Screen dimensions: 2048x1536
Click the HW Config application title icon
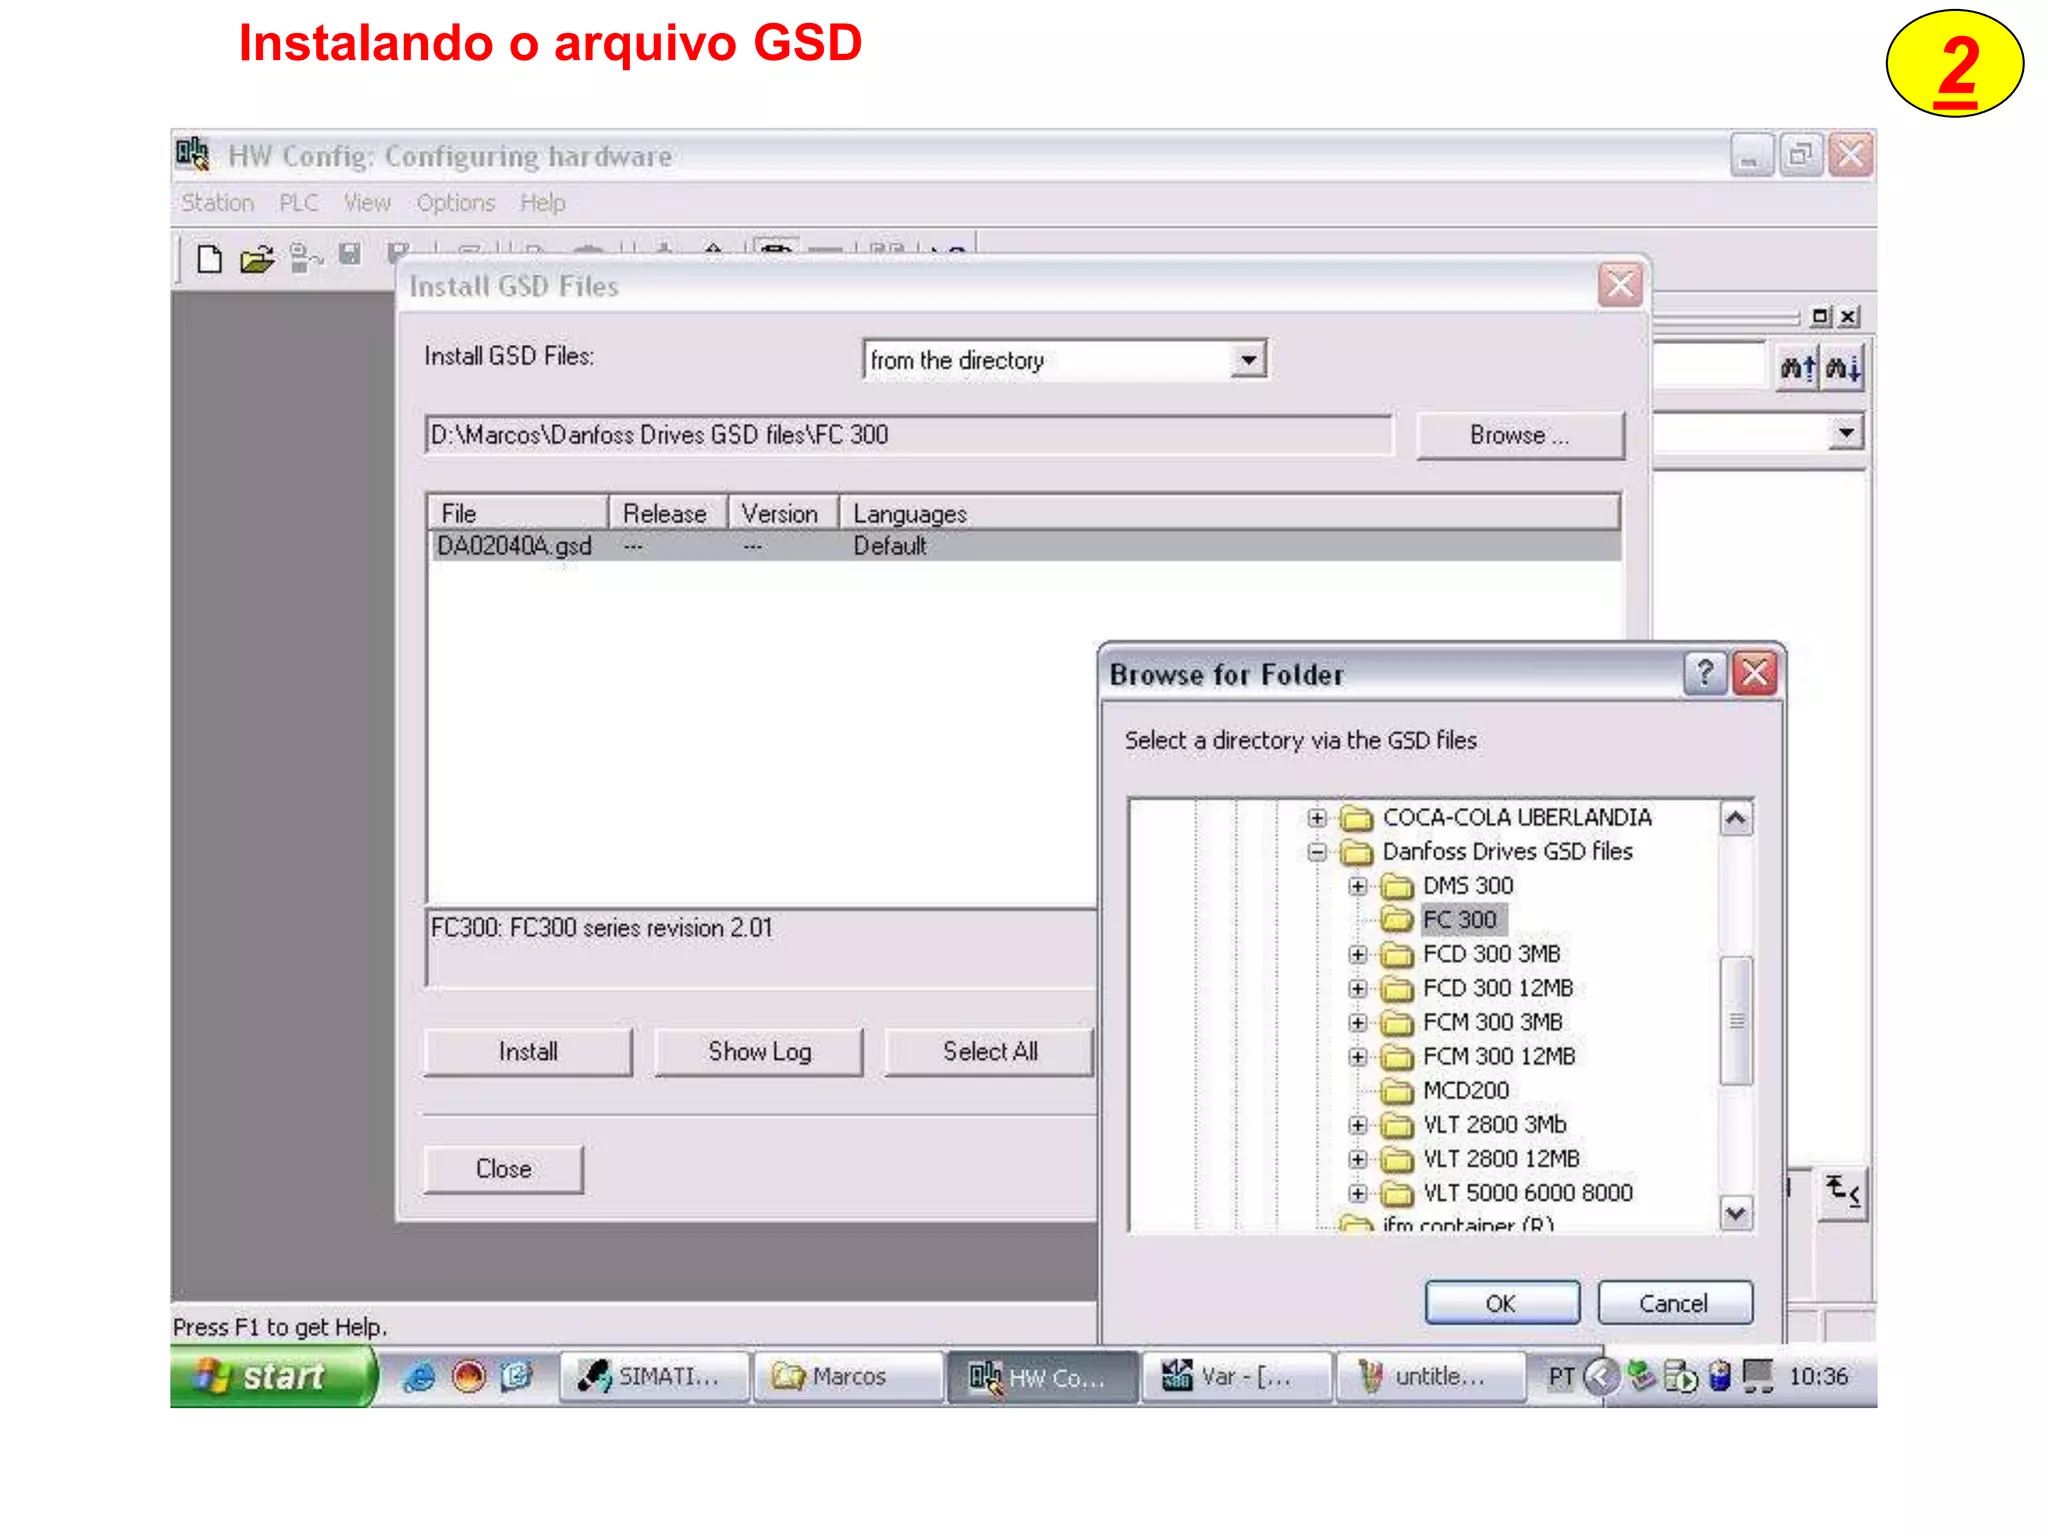tap(192, 154)
